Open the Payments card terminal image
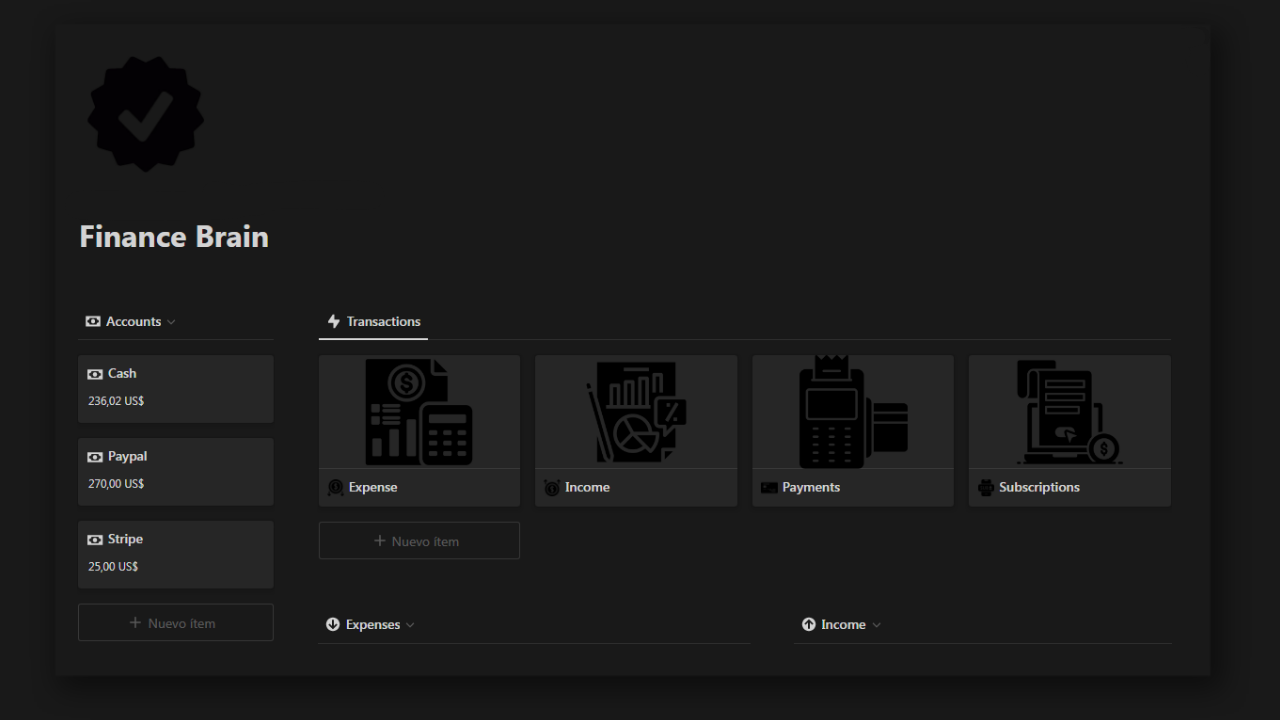The width and height of the screenshot is (1280, 720). point(853,412)
